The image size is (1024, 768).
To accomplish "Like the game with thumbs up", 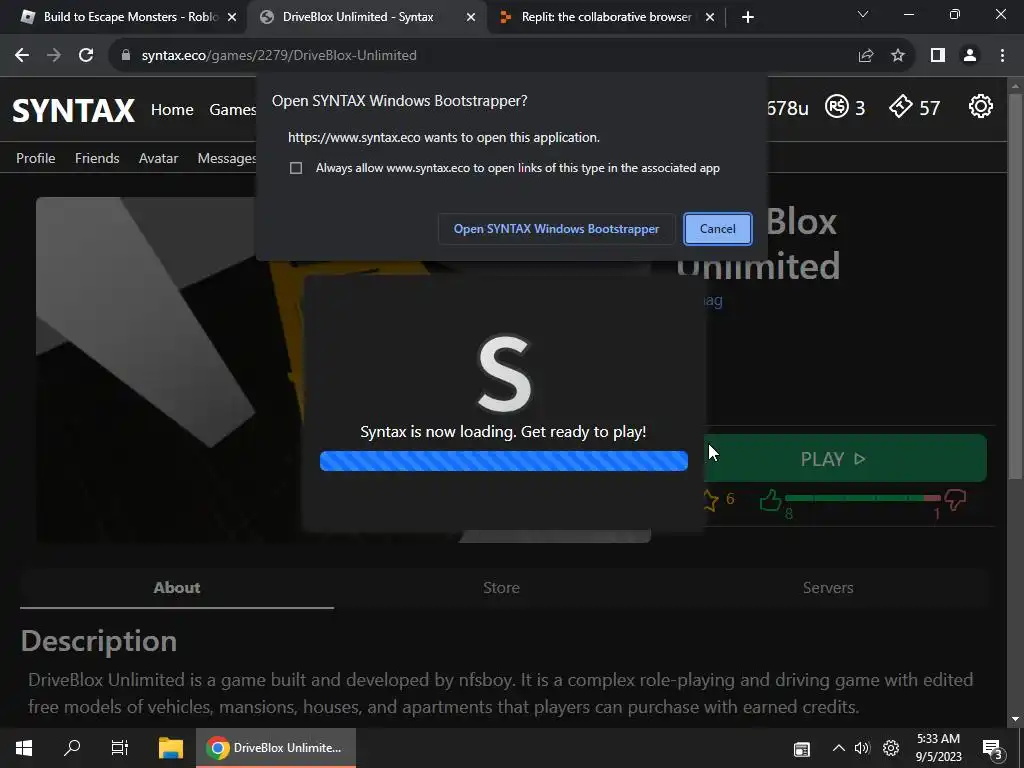I will tap(771, 500).
